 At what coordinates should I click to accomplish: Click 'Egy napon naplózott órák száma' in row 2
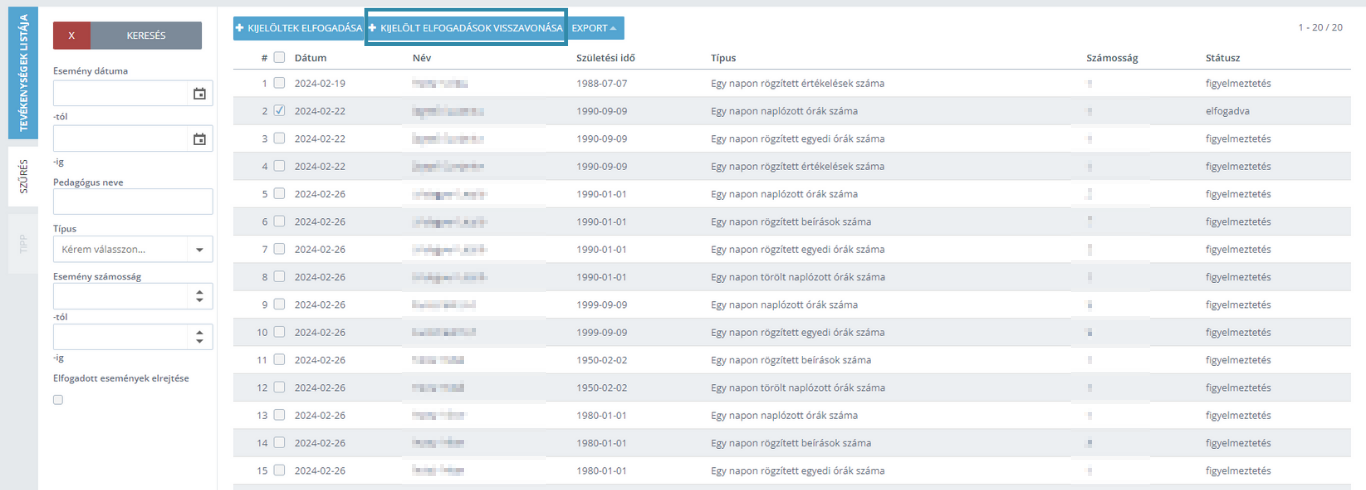784,111
